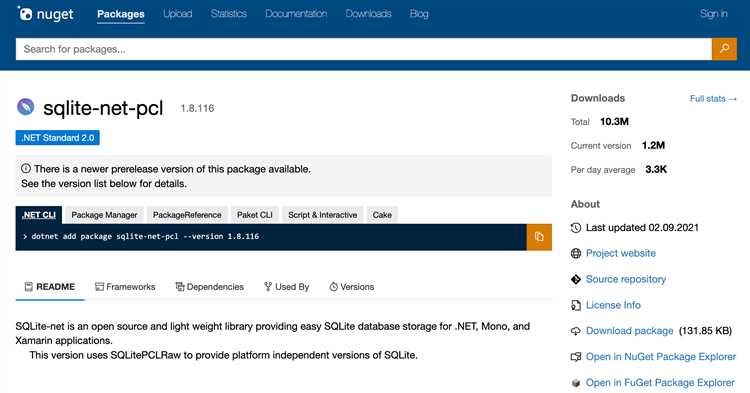Click the clock icon beside Last updated
This screenshot has width=750, height=393.
coord(576,228)
